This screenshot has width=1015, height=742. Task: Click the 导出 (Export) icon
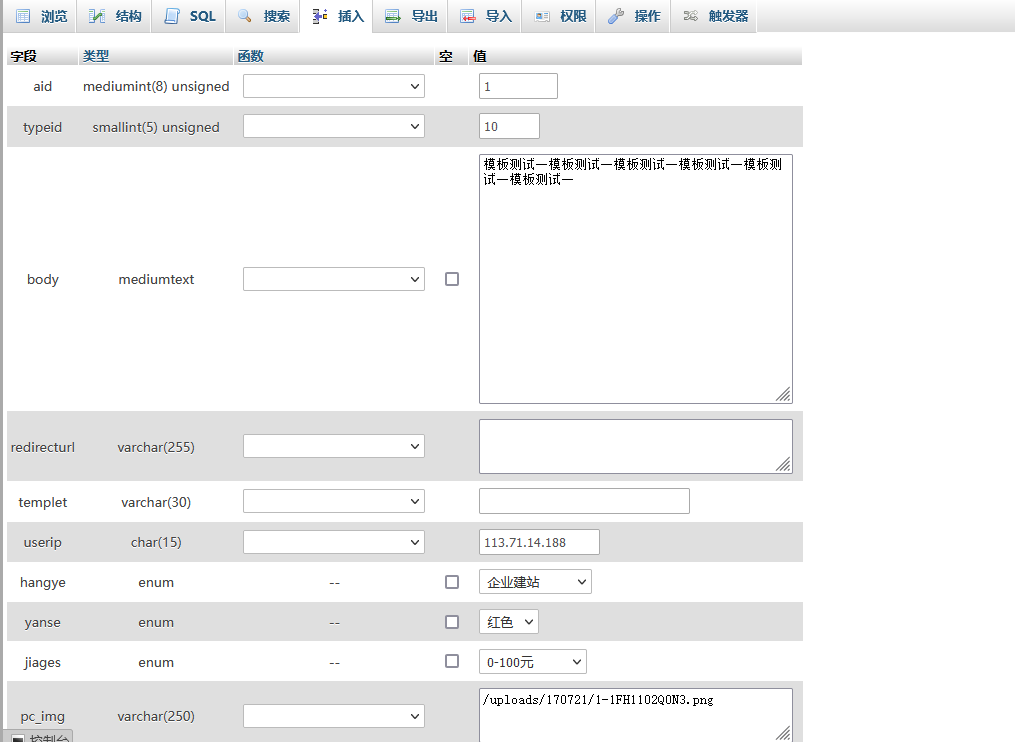[393, 16]
